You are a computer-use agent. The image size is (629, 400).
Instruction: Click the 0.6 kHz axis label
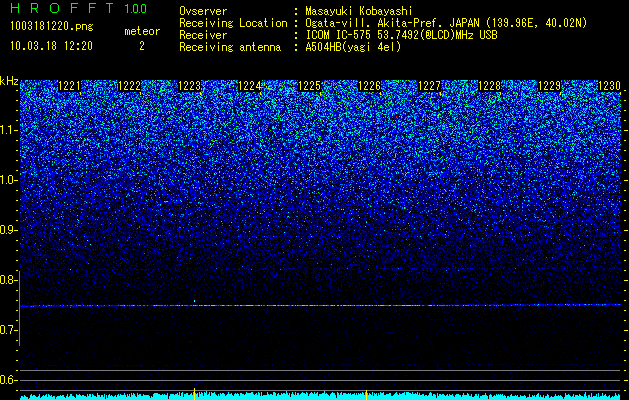[8, 380]
